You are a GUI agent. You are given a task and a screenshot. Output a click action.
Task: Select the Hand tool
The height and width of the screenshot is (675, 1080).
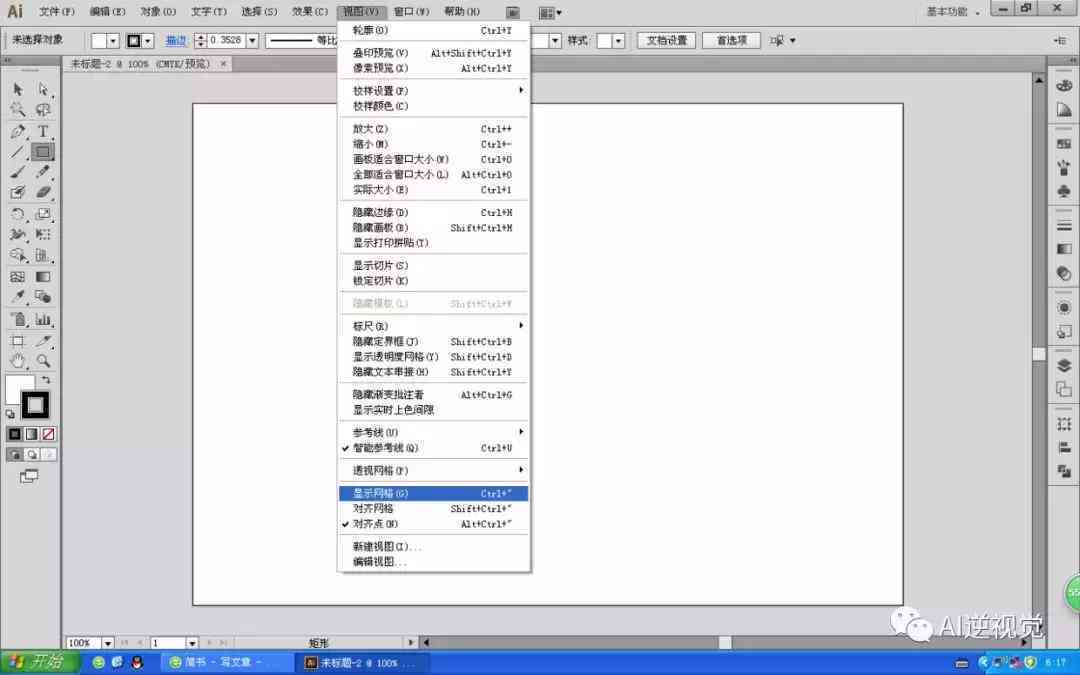point(18,361)
